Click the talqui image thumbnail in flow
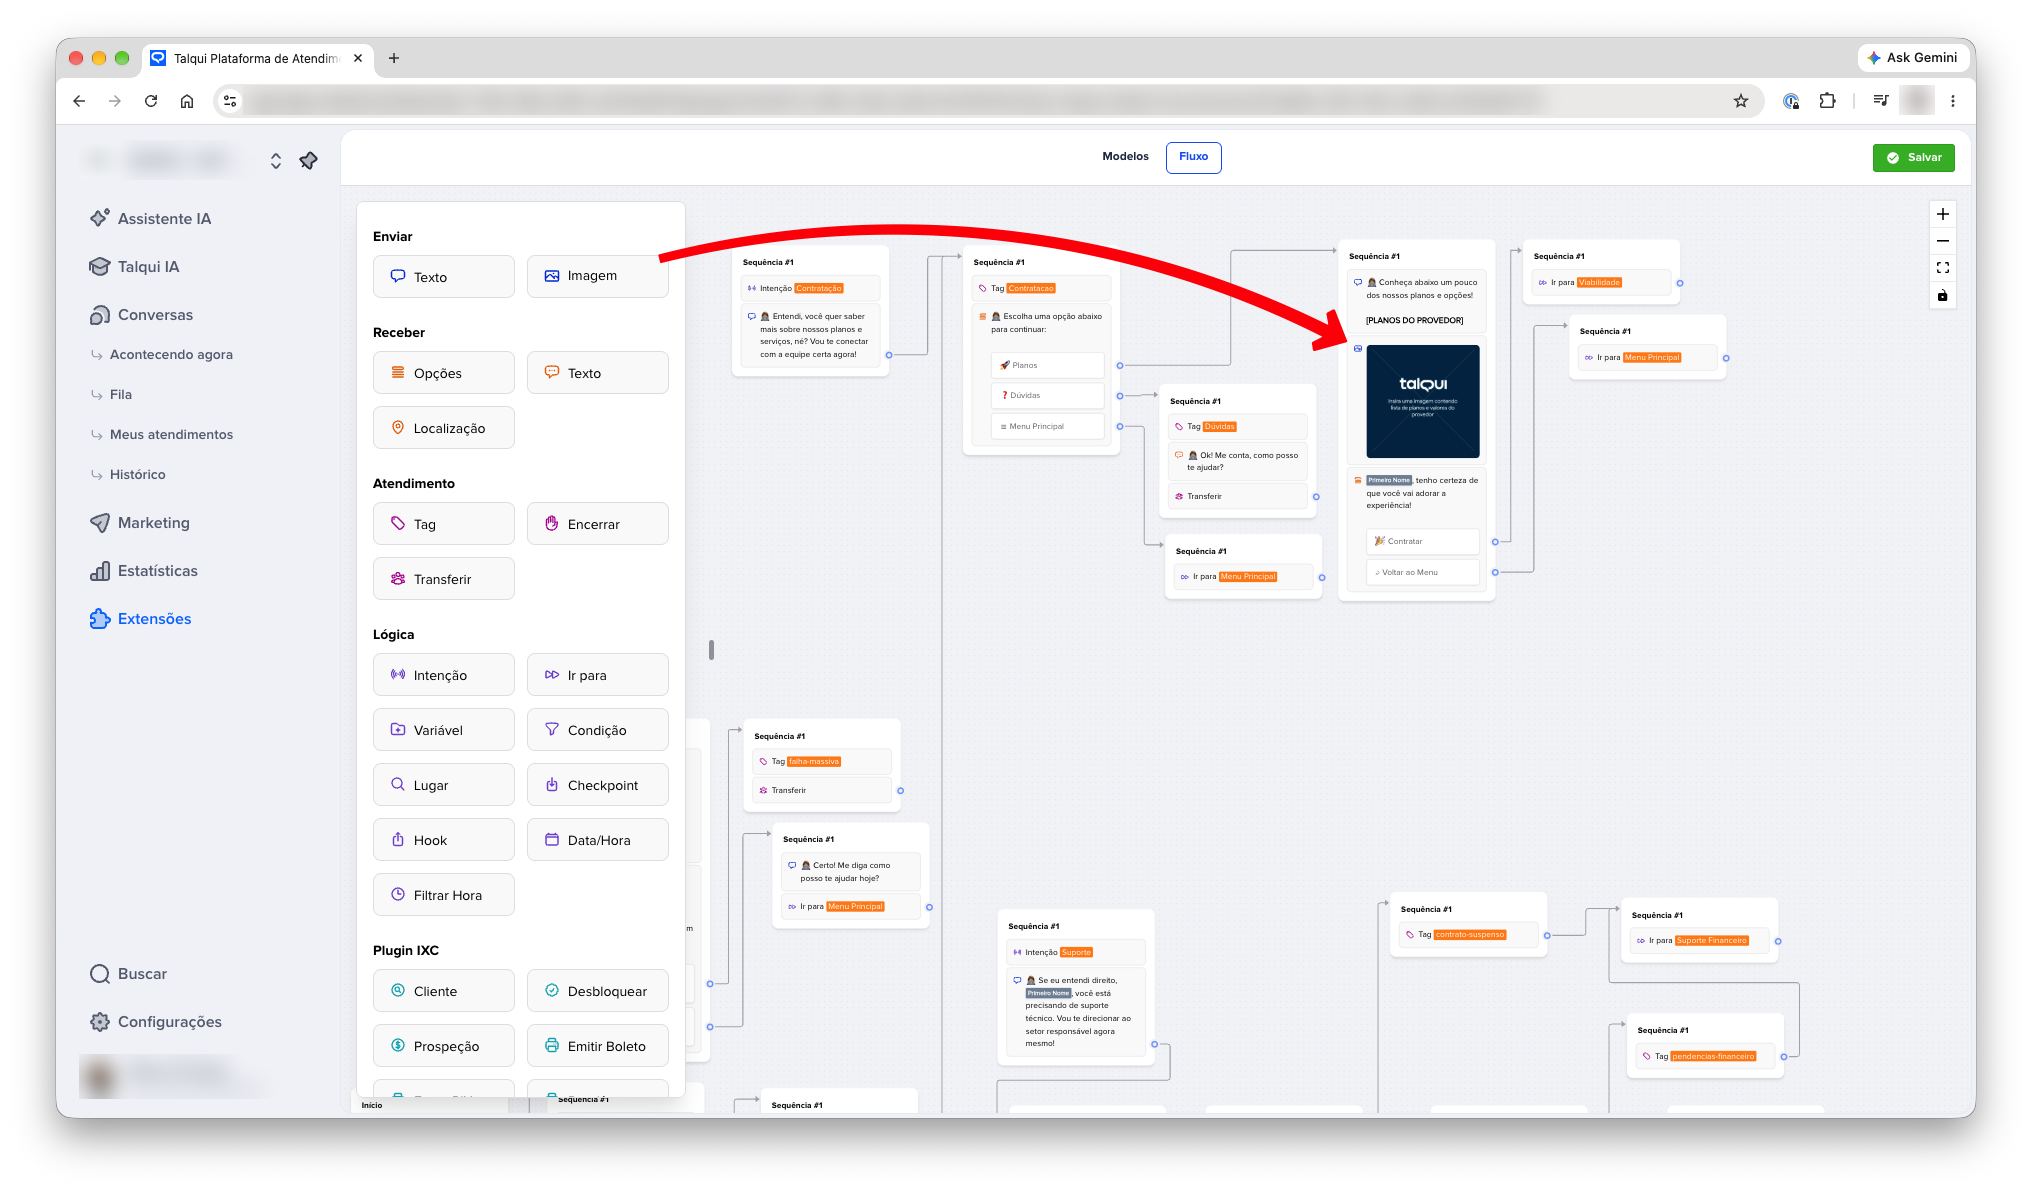 click(1422, 401)
